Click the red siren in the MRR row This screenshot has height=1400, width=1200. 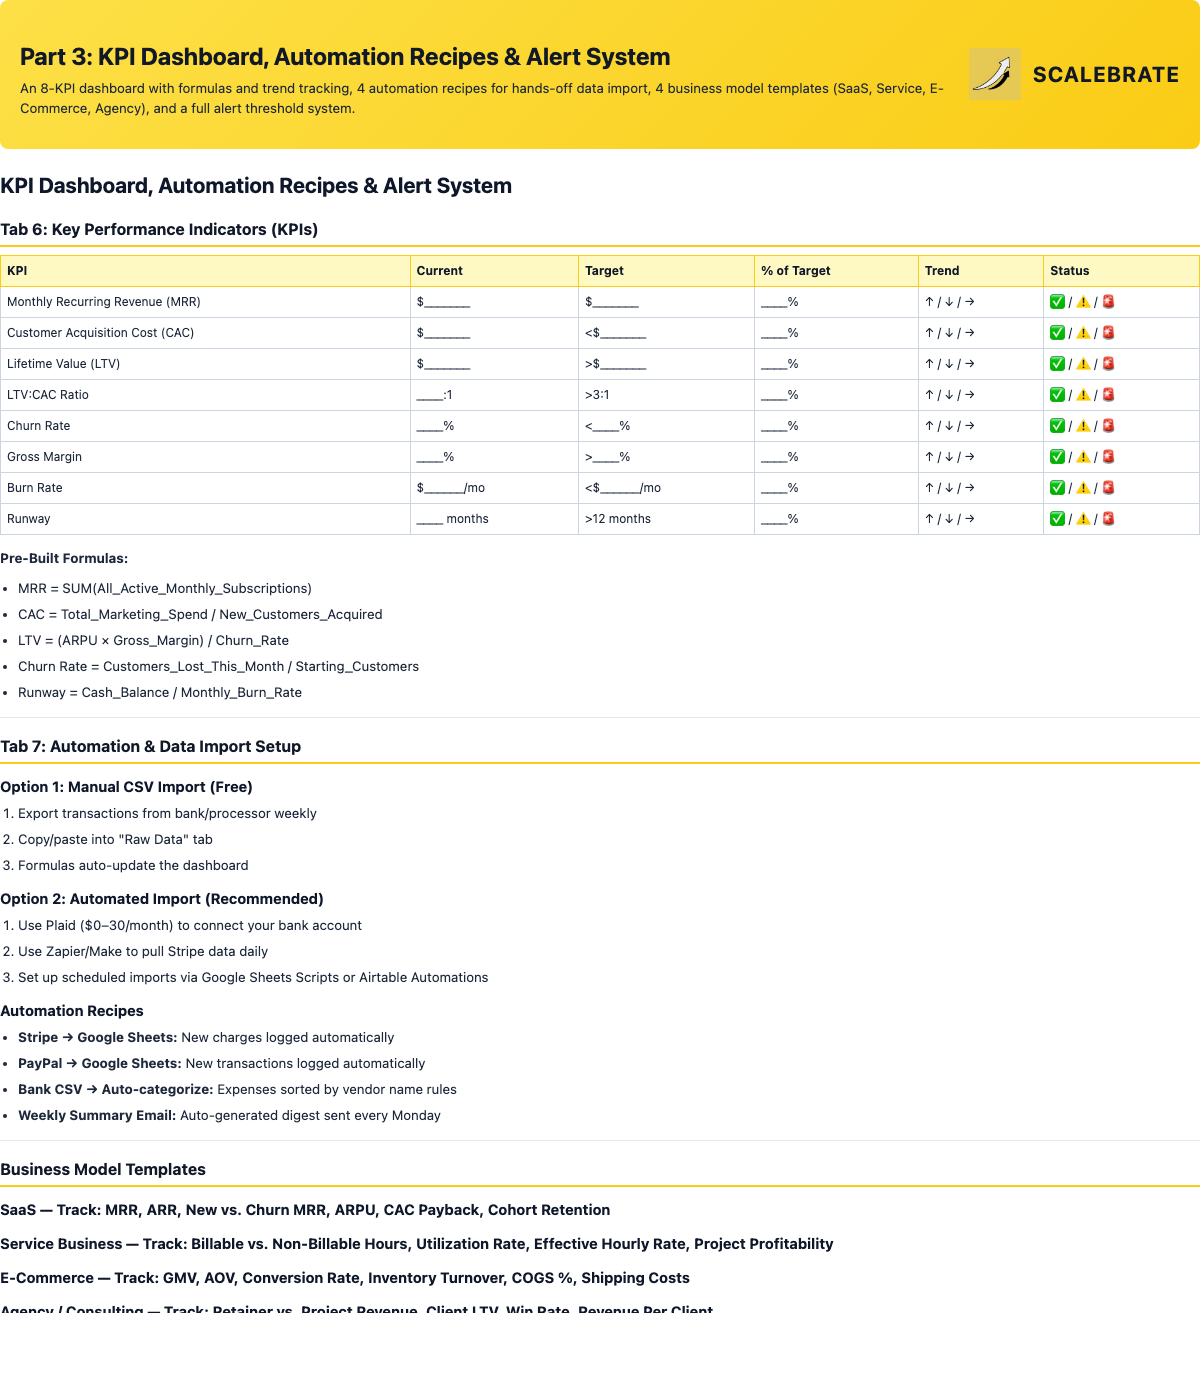coord(1108,302)
